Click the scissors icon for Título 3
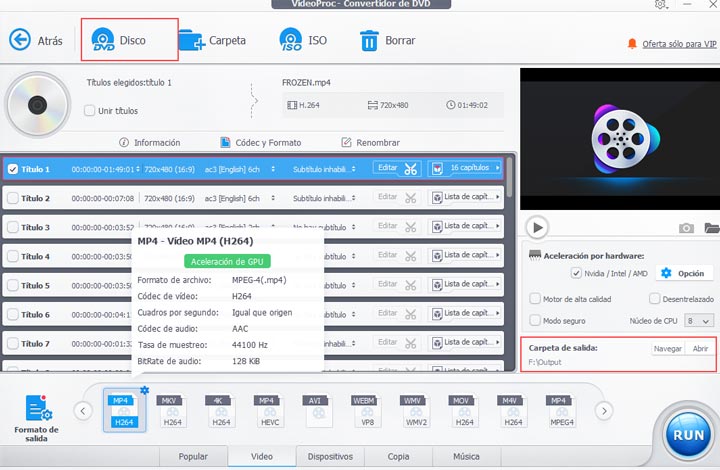This screenshot has height=470, width=720. tap(411, 227)
